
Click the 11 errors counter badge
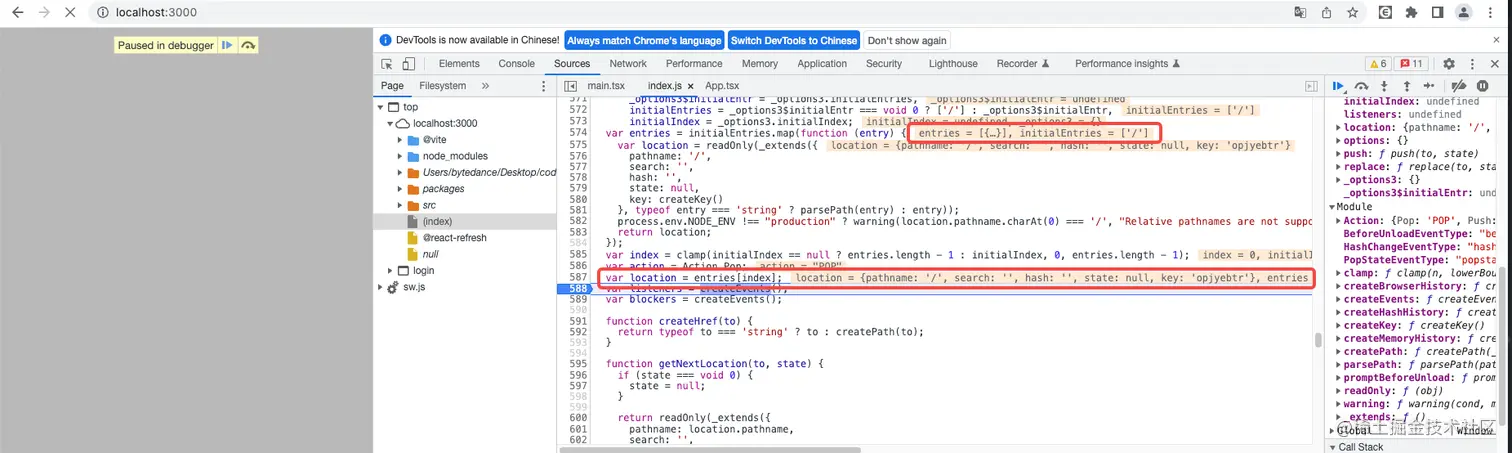pos(1412,64)
